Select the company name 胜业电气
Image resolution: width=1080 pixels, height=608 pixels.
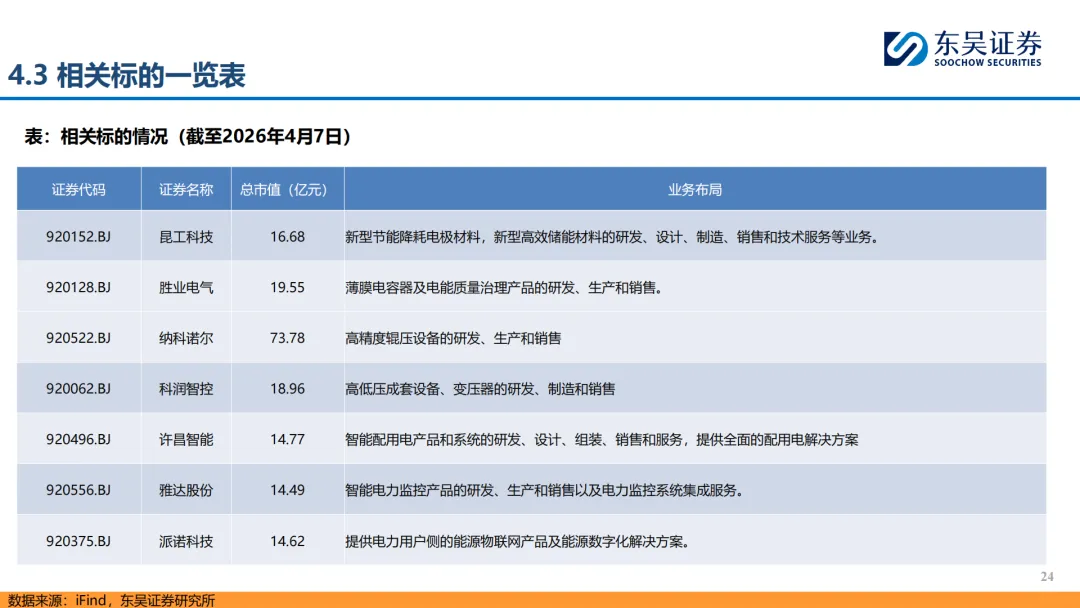point(183,287)
